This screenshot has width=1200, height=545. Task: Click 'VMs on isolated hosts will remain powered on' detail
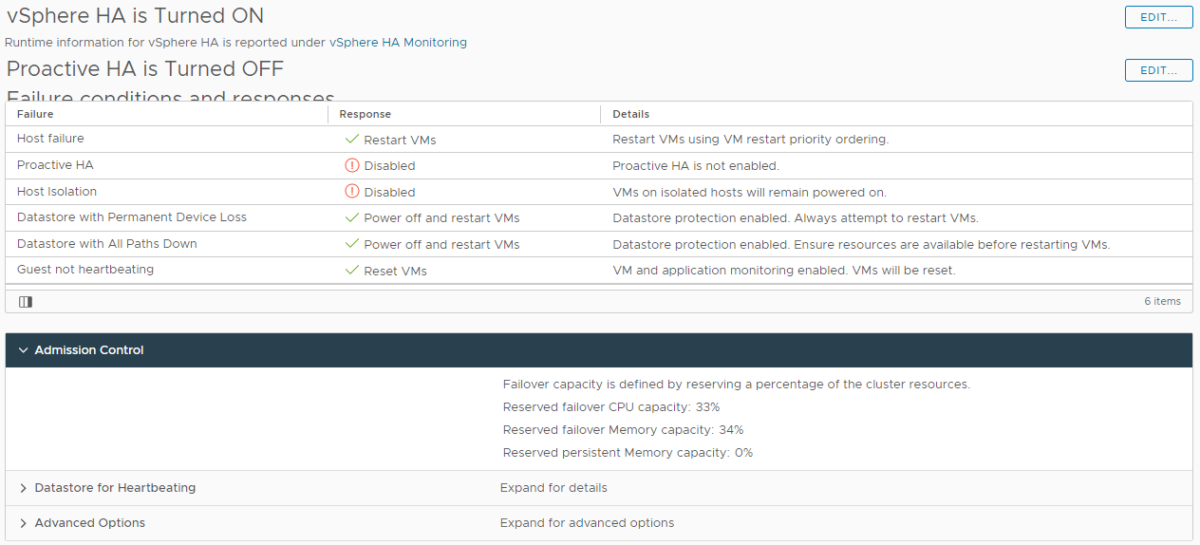point(749,192)
